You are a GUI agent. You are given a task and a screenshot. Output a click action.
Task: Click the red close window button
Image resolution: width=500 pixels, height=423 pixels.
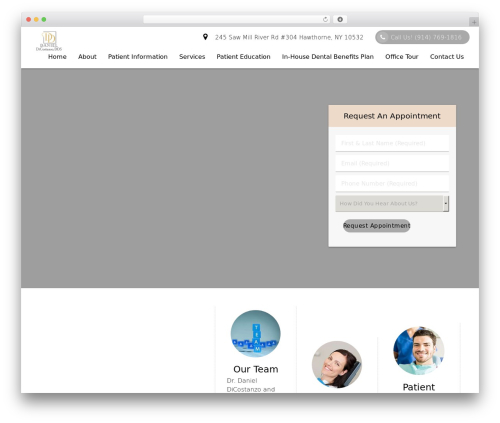pyautogui.click(x=29, y=19)
